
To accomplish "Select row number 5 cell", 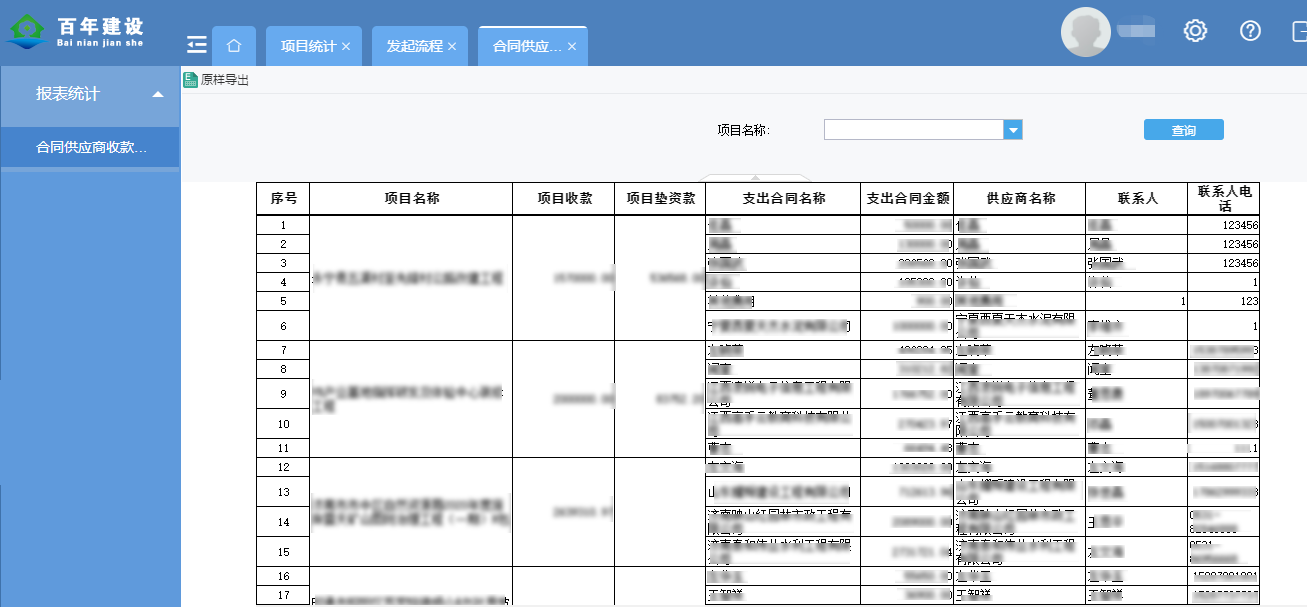I will [x=283, y=301].
